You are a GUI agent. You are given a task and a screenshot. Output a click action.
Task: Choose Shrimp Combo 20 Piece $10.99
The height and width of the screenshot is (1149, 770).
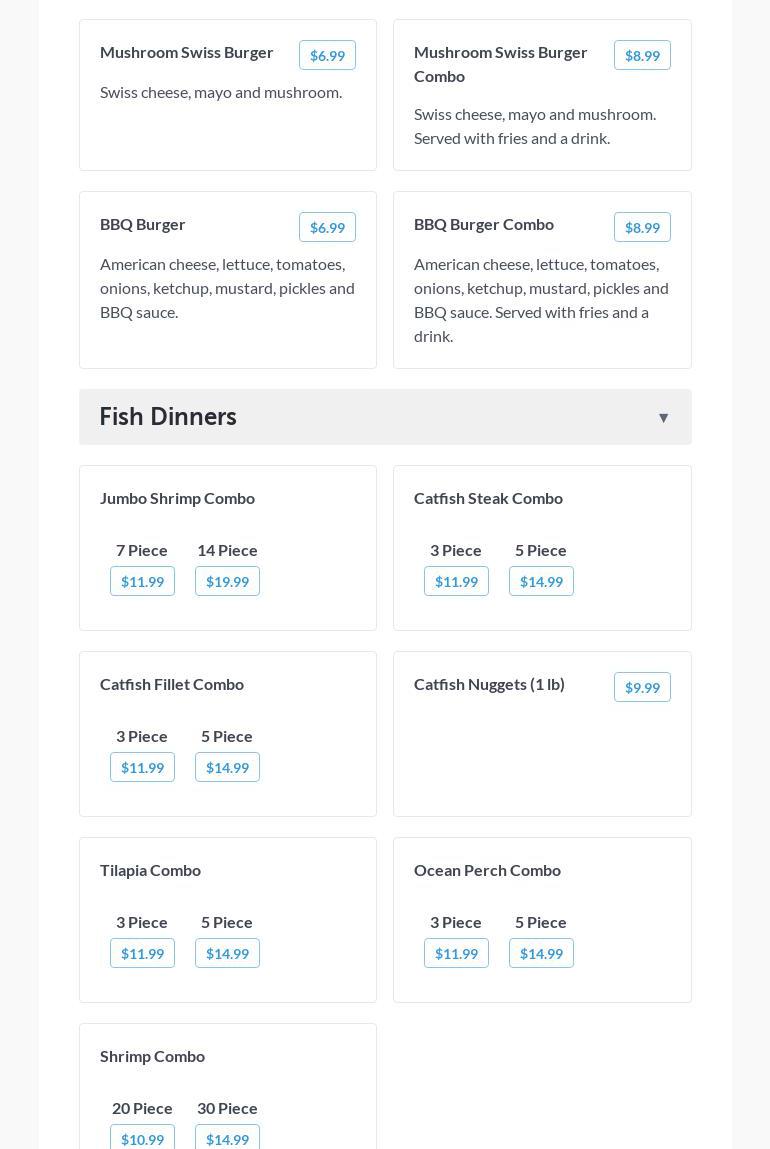[142, 1139]
